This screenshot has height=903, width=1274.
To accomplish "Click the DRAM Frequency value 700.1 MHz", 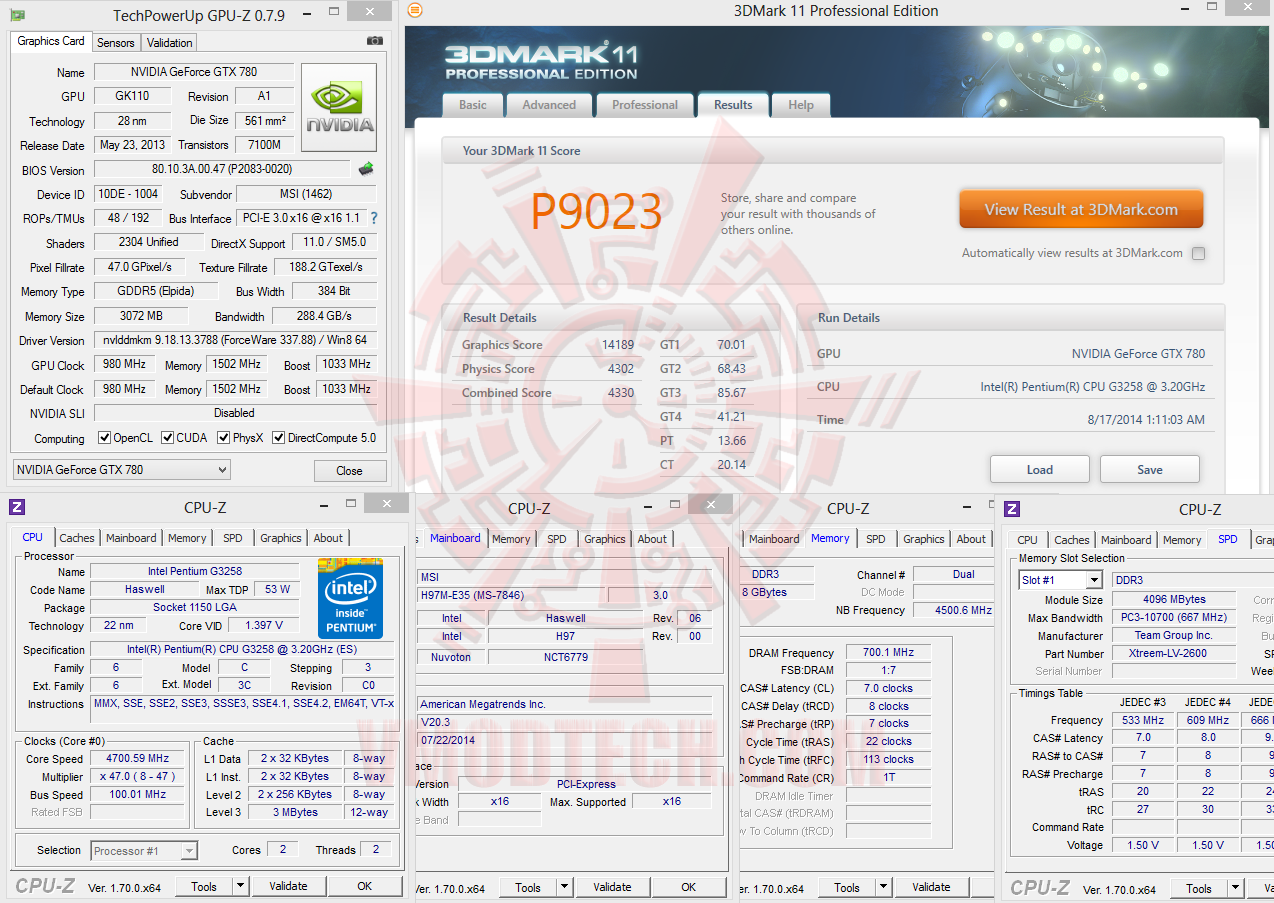I will click(889, 653).
